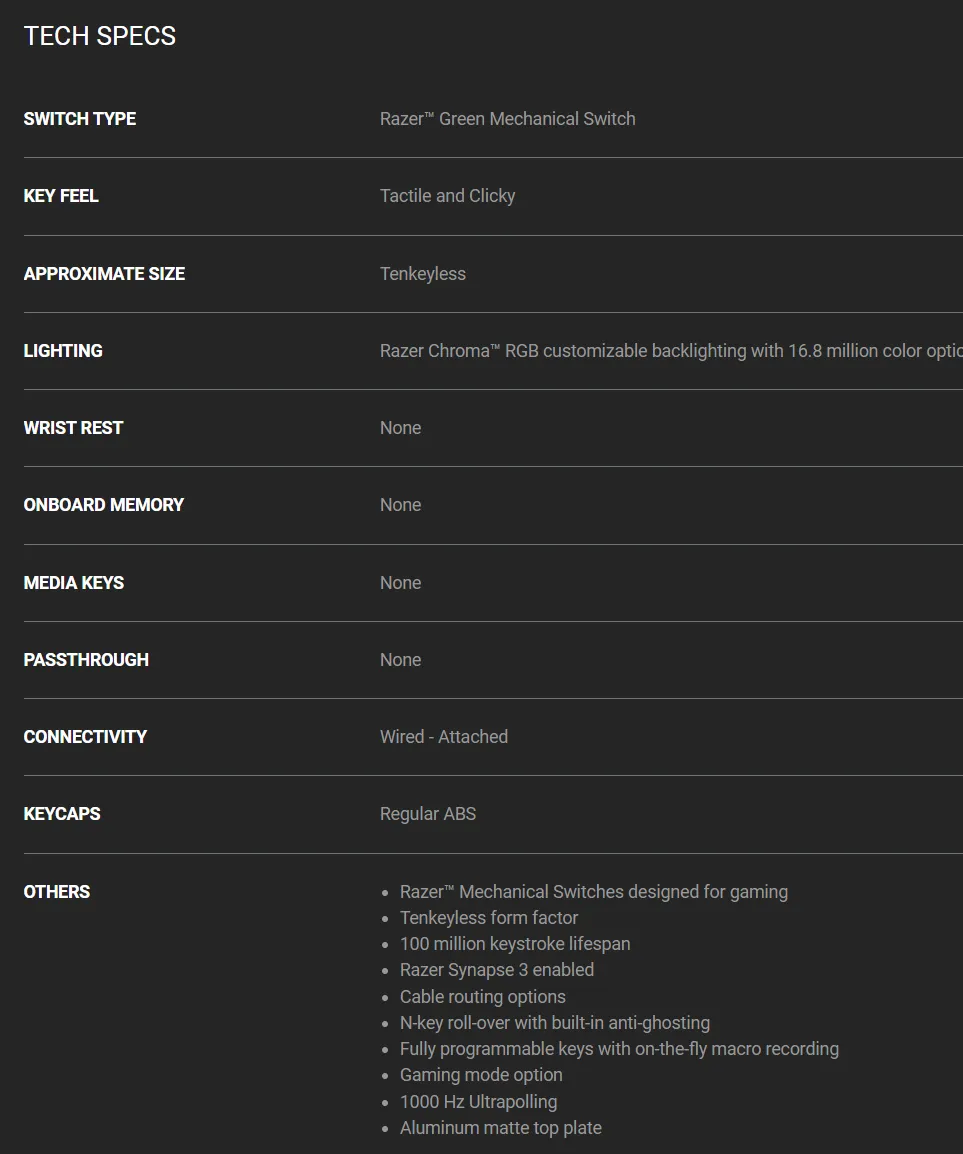
Task: Click the LIGHTING row label
Action: click(x=63, y=351)
